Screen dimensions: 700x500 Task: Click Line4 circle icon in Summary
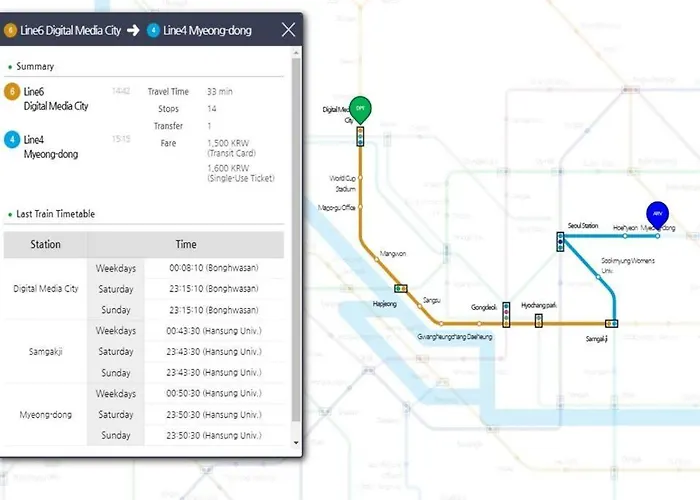[12, 139]
